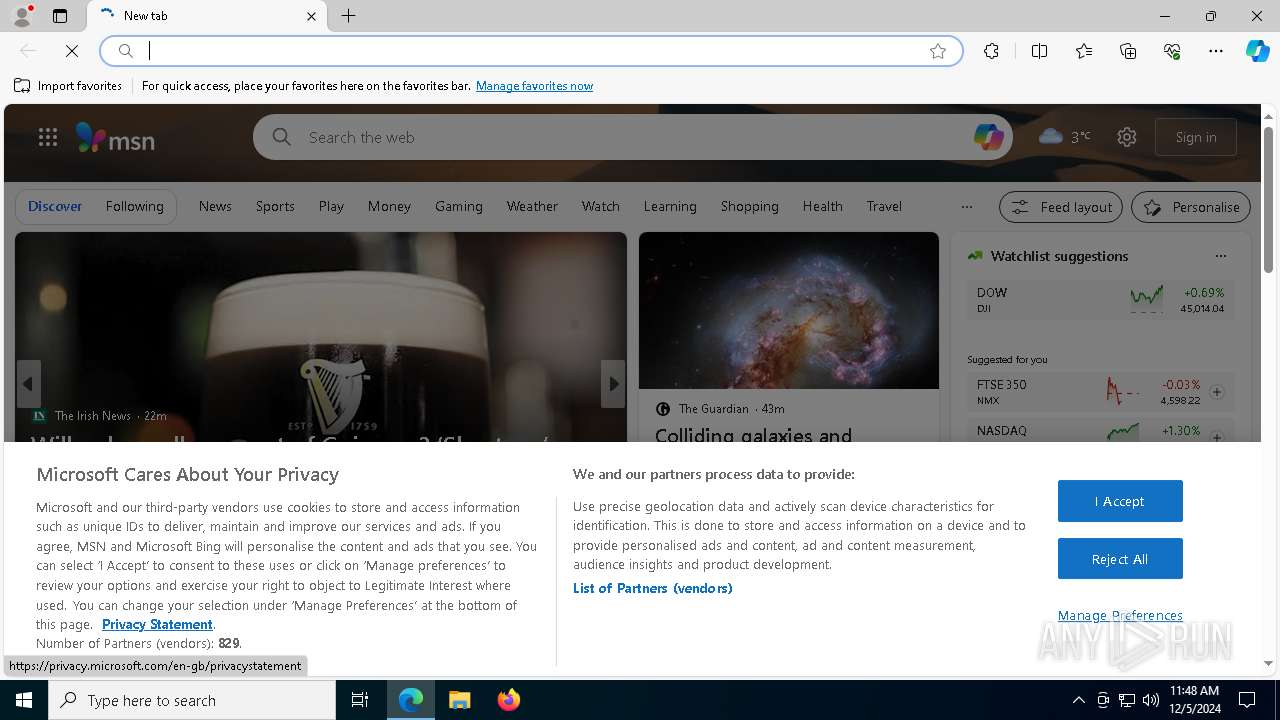This screenshot has width=1280, height=720.
Task: Open the weather 3°C widget
Action: 1064,137
